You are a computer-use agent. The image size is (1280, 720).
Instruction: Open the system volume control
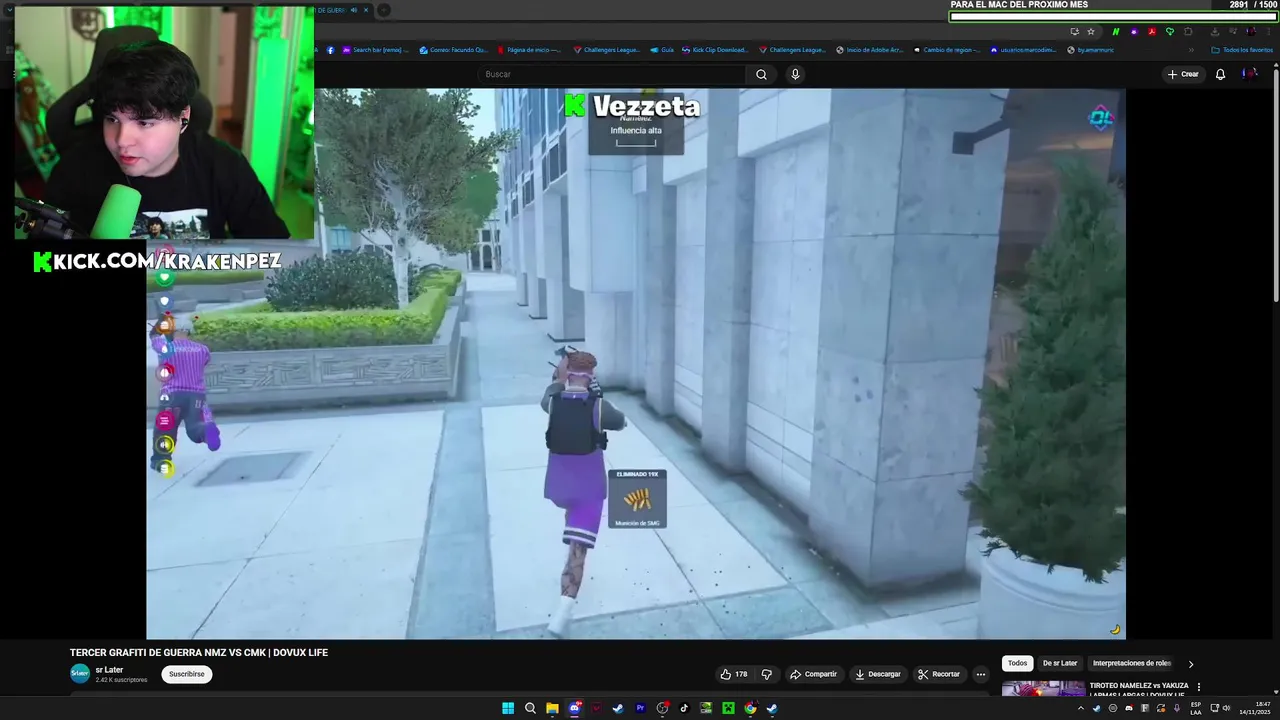(1227, 708)
